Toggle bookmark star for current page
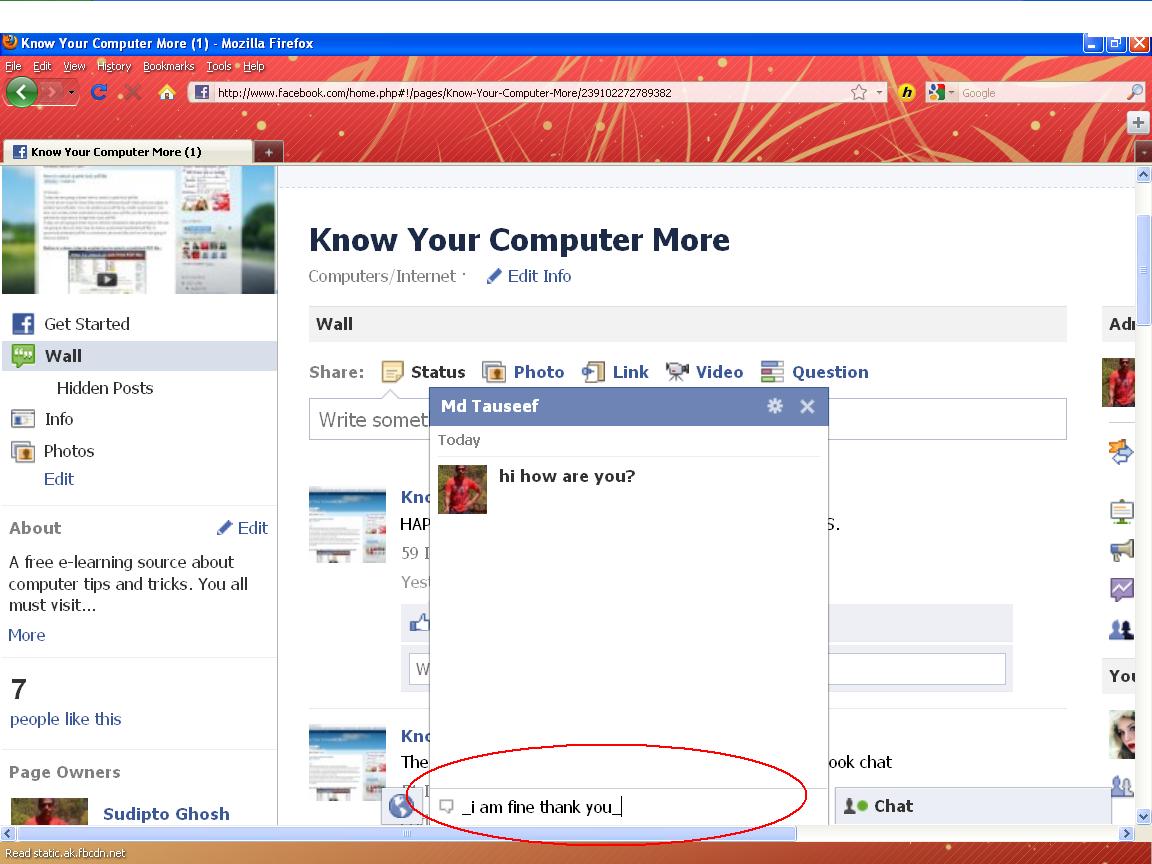1152x864 pixels. (x=856, y=91)
